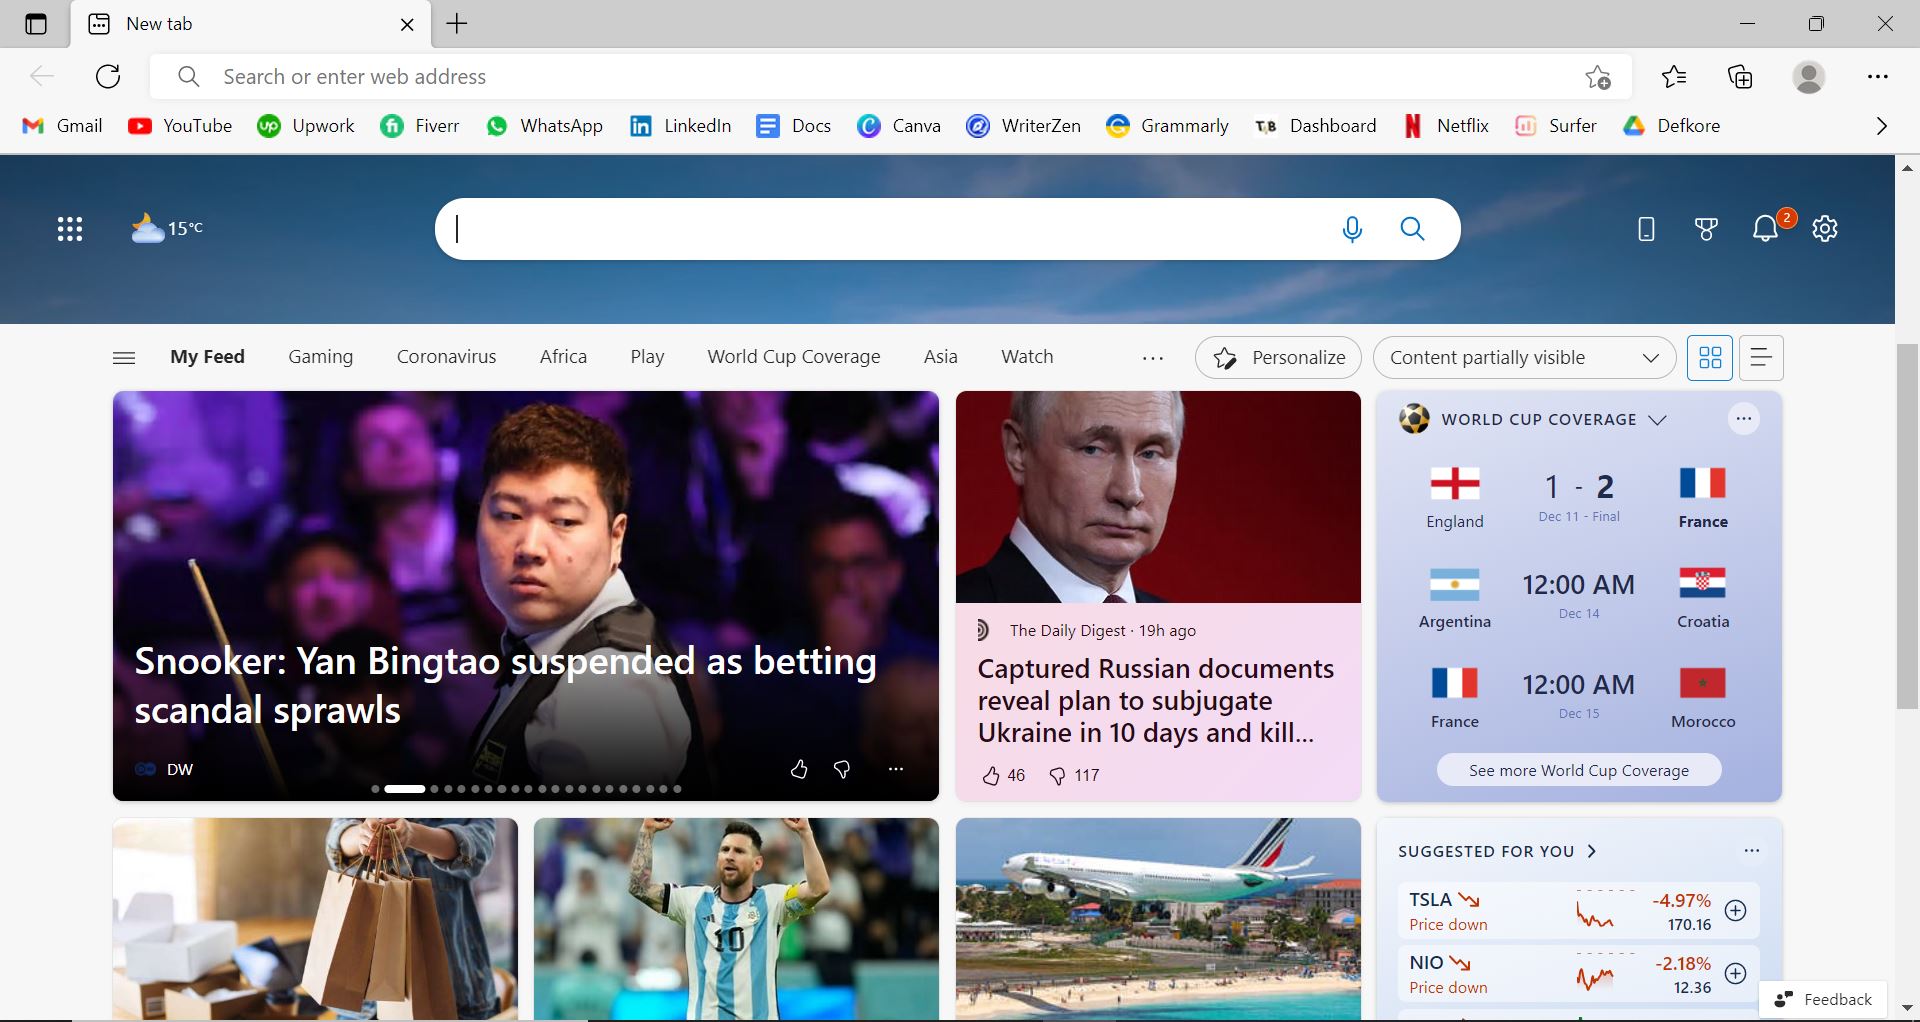Open the page settings gear
The height and width of the screenshot is (1022, 1920).
pos(1825,228)
